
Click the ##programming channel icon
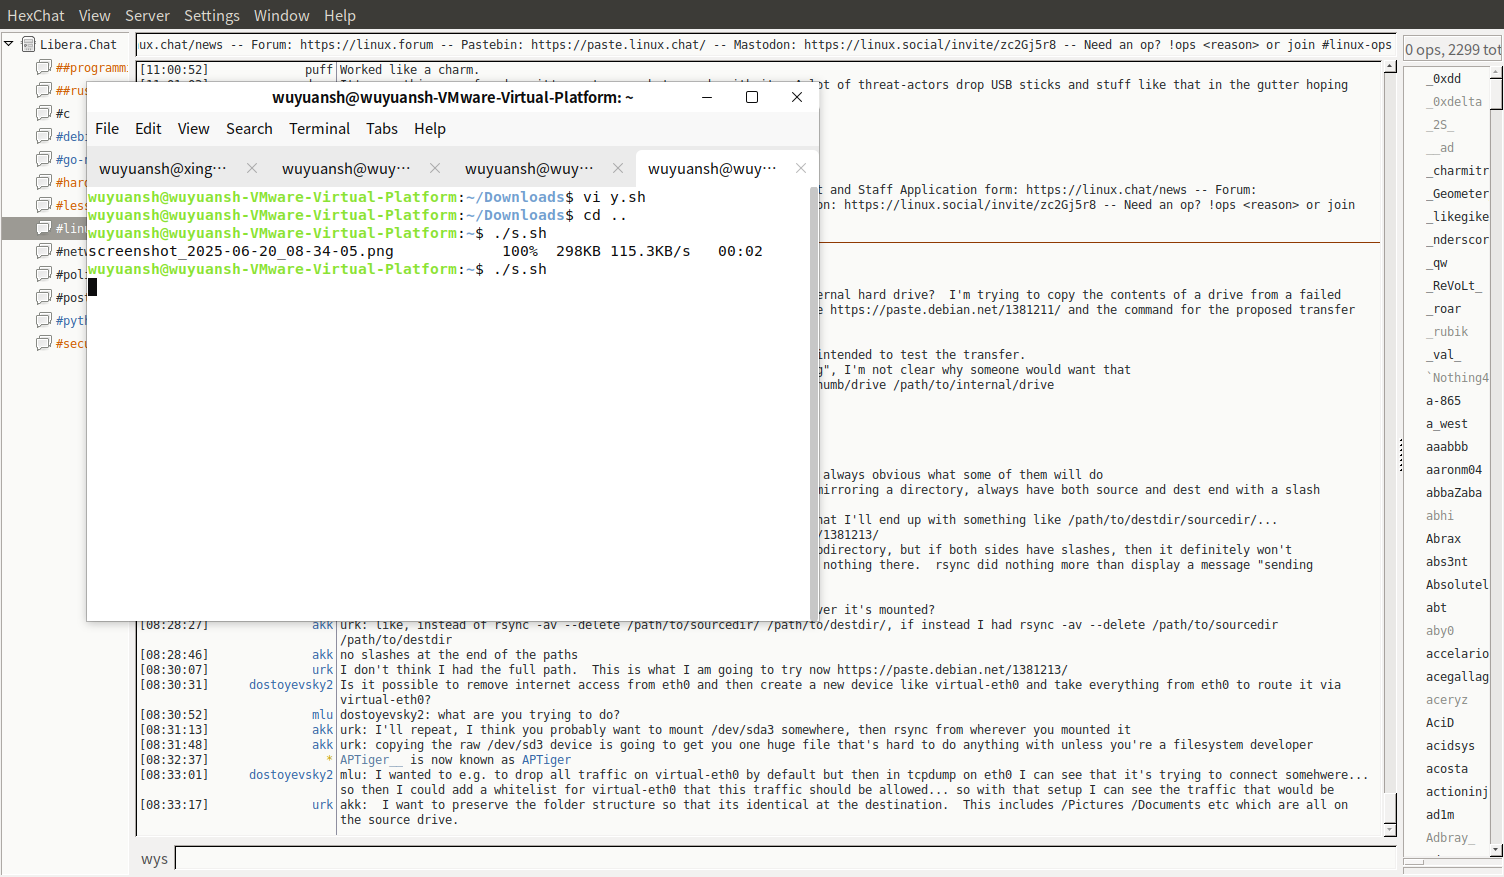[x=44, y=67]
